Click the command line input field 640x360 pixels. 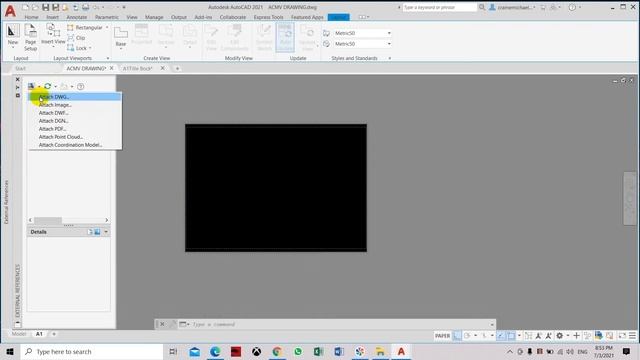pyautogui.click(x=341, y=324)
